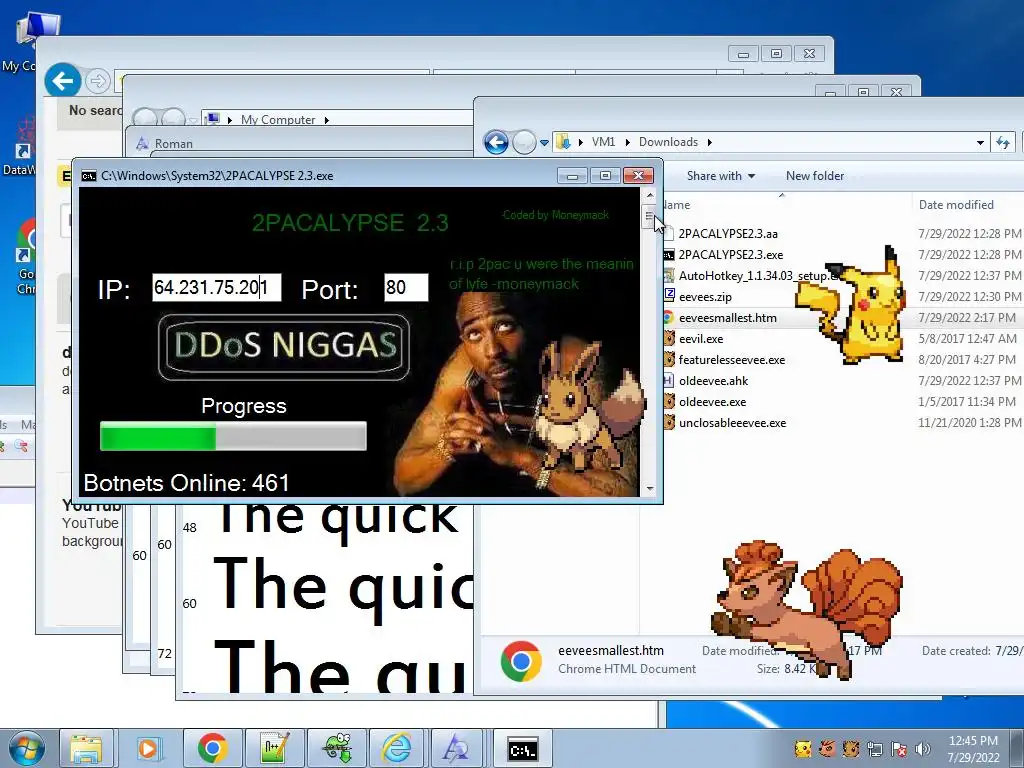Switch to the font viewer taskbar icon
Screen dimensions: 1024x768
pyautogui.click(x=456, y=749)
